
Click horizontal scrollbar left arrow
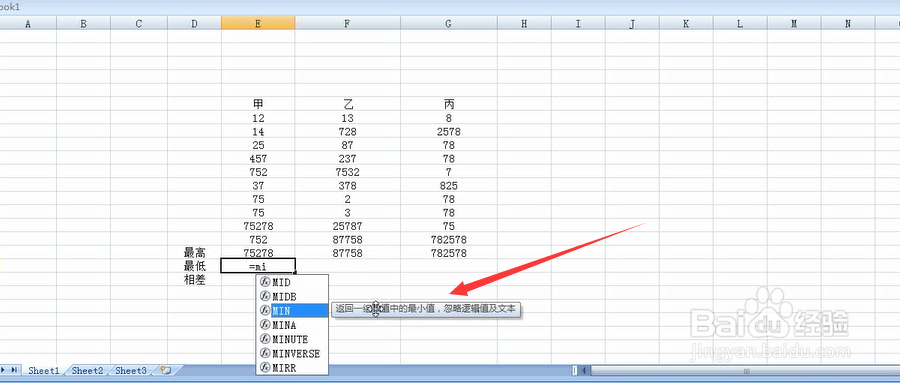click(x=585, y=370)
